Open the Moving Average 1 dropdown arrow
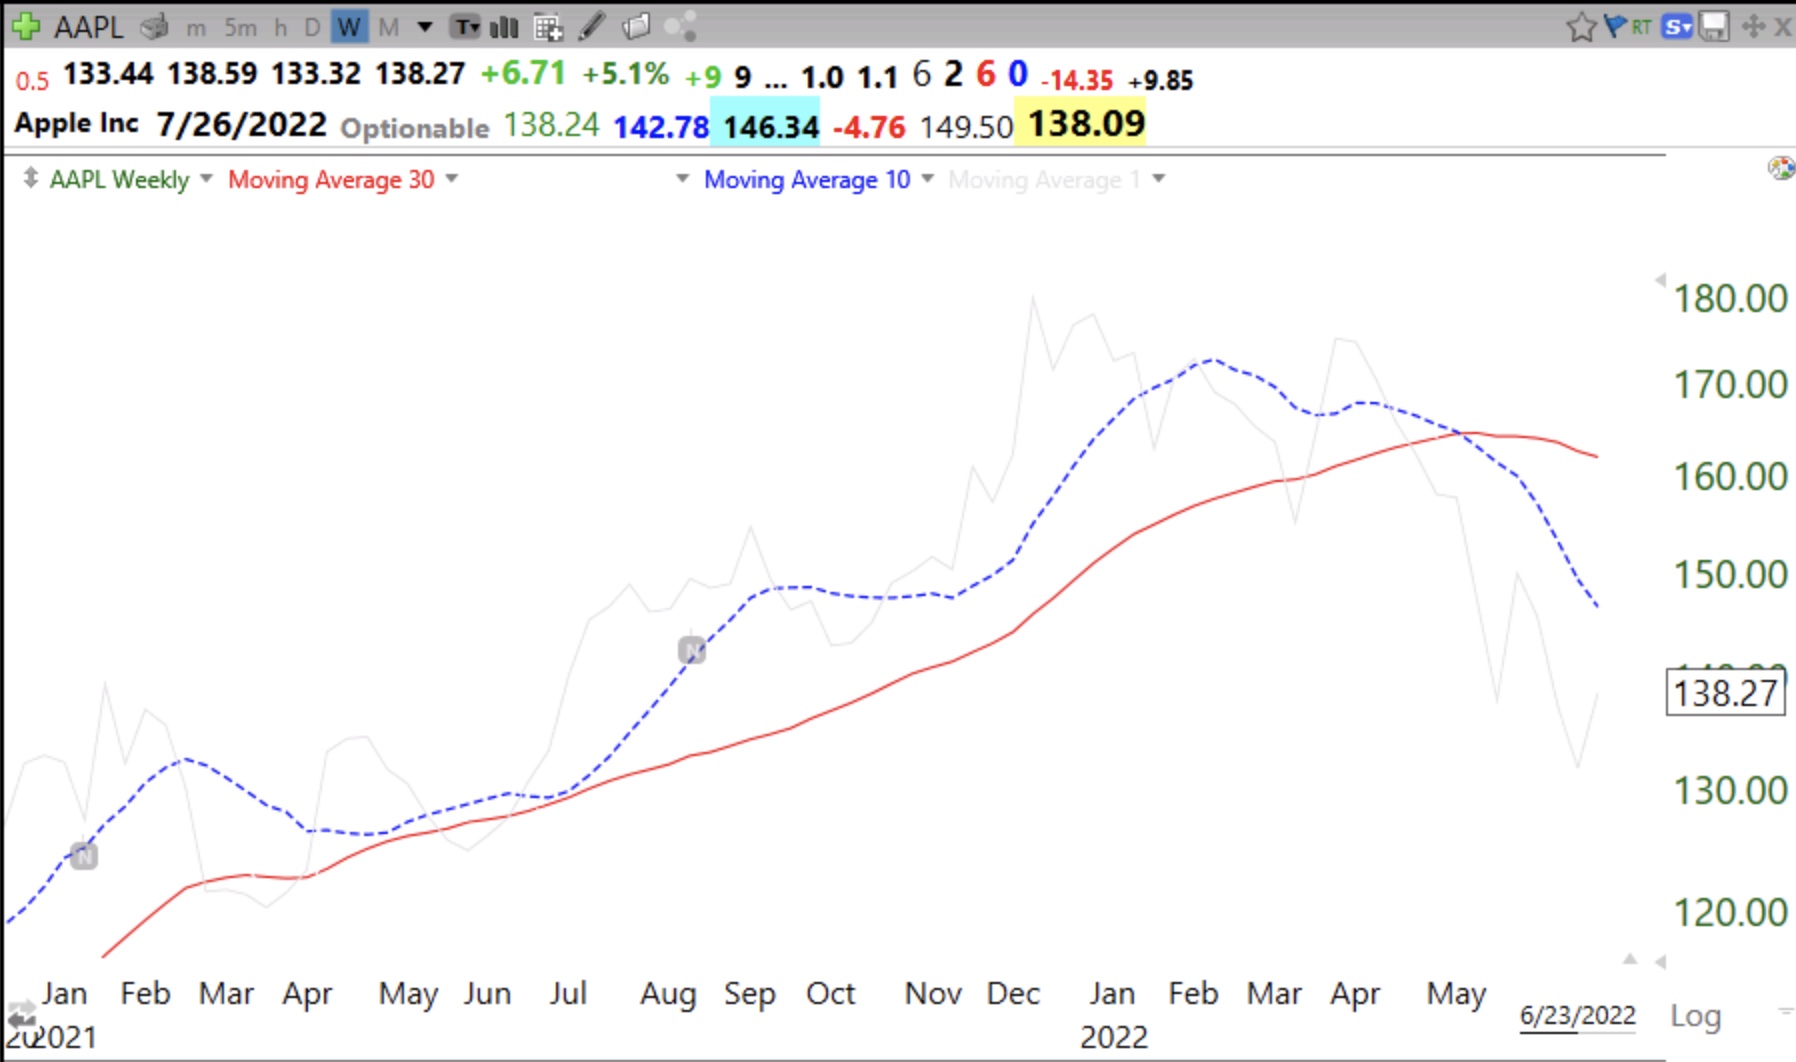 pyautogui.click(x=1159, y=179)
